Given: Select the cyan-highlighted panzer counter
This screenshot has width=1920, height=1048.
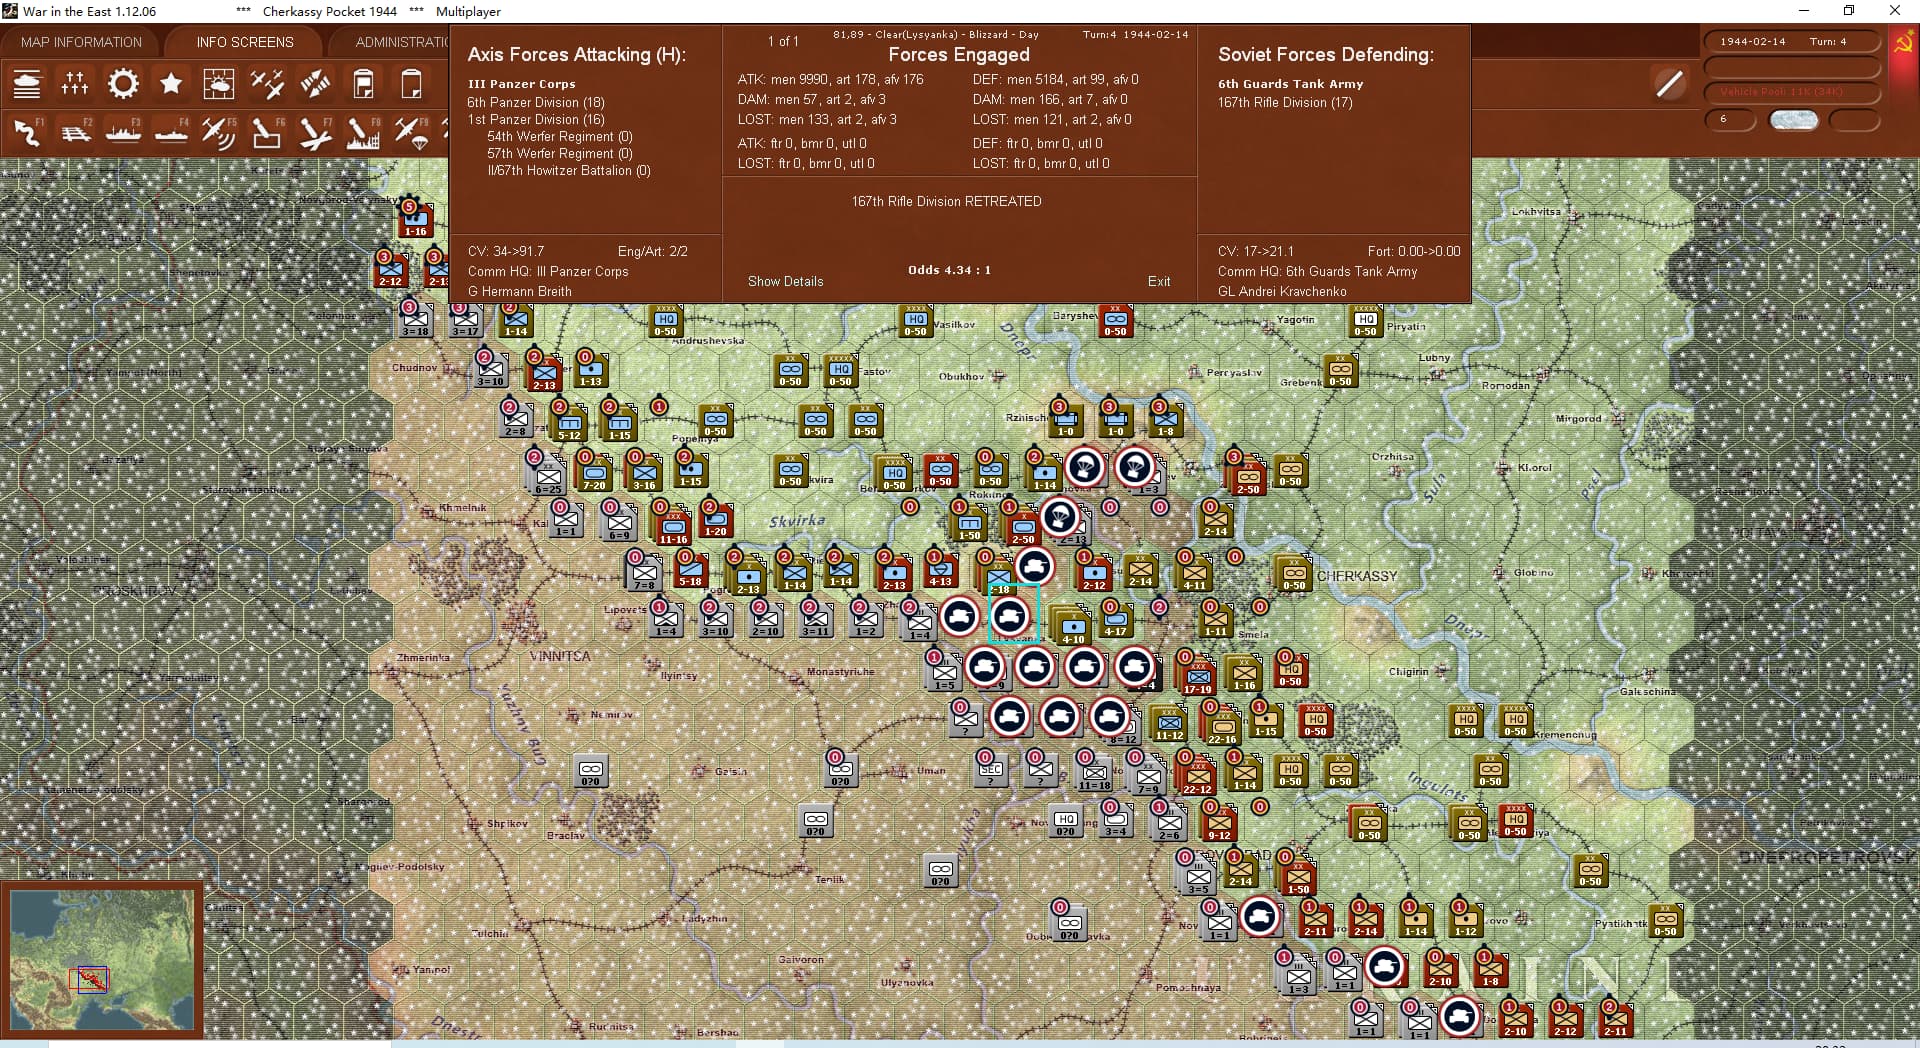Looking at the screenshot, I should click(x=1010, y=616).
